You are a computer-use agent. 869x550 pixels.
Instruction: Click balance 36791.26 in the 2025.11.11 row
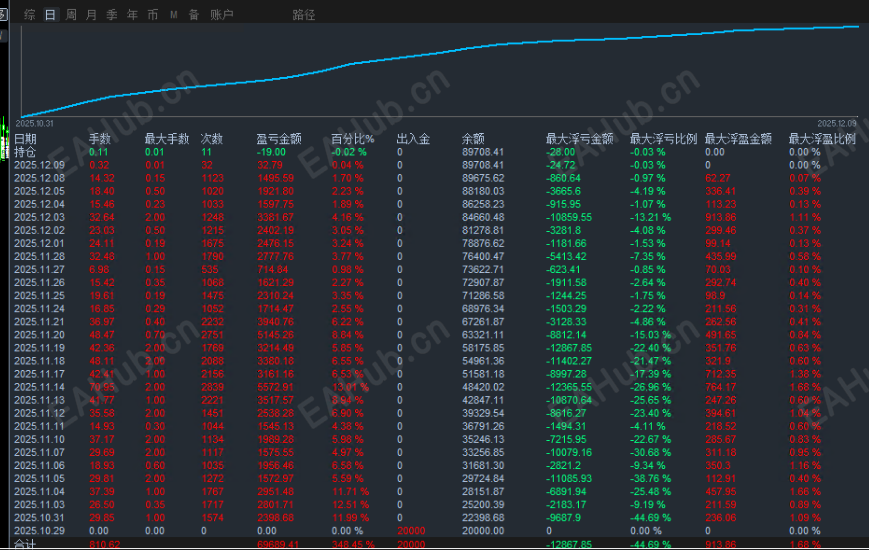tap(483, 426)
